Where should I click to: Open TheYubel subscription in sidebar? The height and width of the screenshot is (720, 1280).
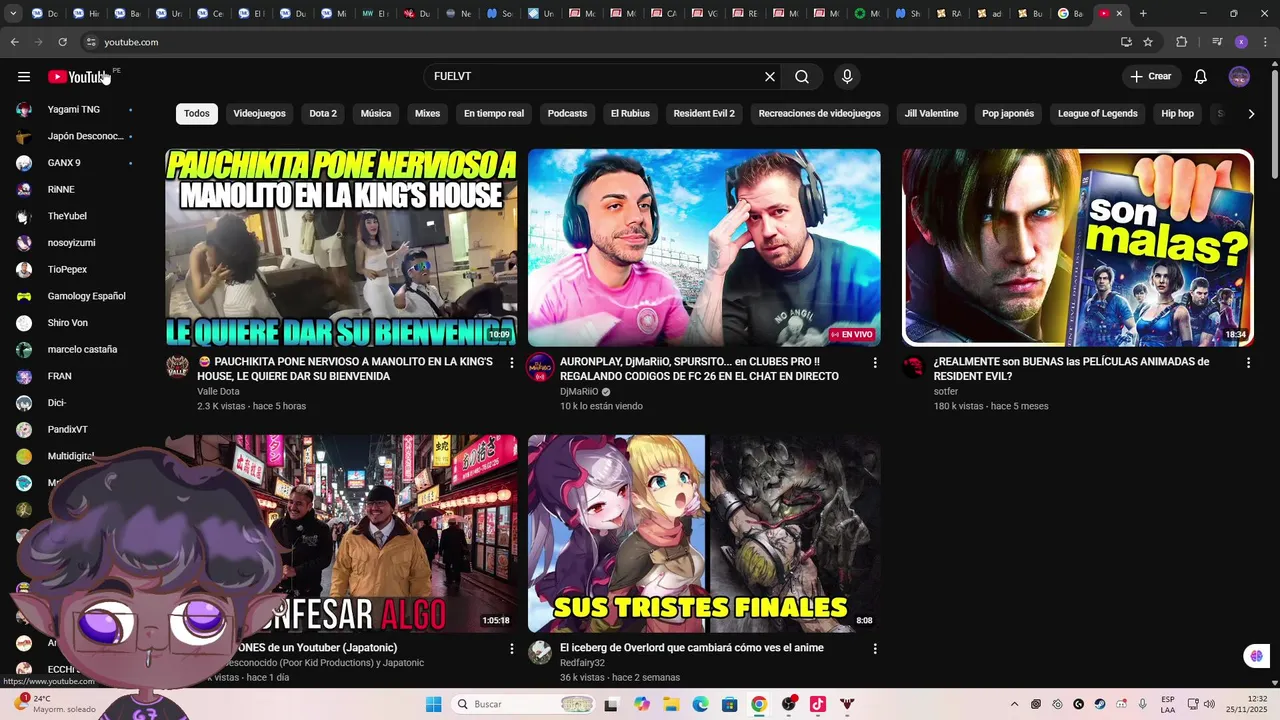point(75,216)
